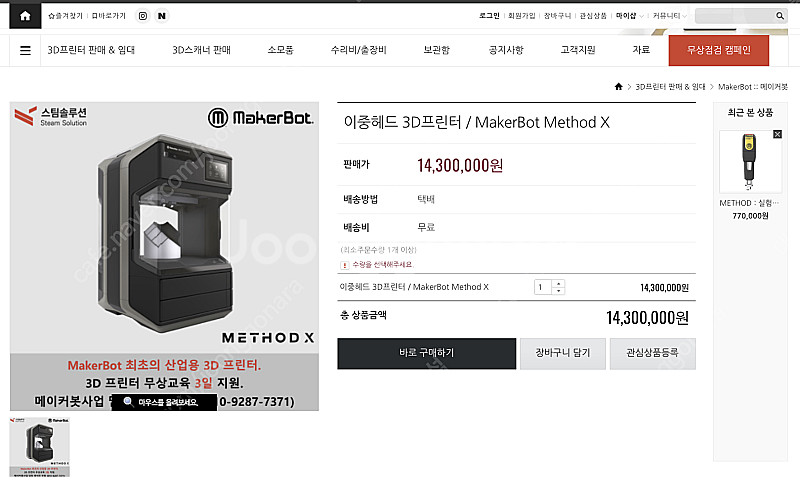The image size is (800, 496).
Task: Click the breadcrumb home icon
Action: pyautogui.click(x=618, y=87)
